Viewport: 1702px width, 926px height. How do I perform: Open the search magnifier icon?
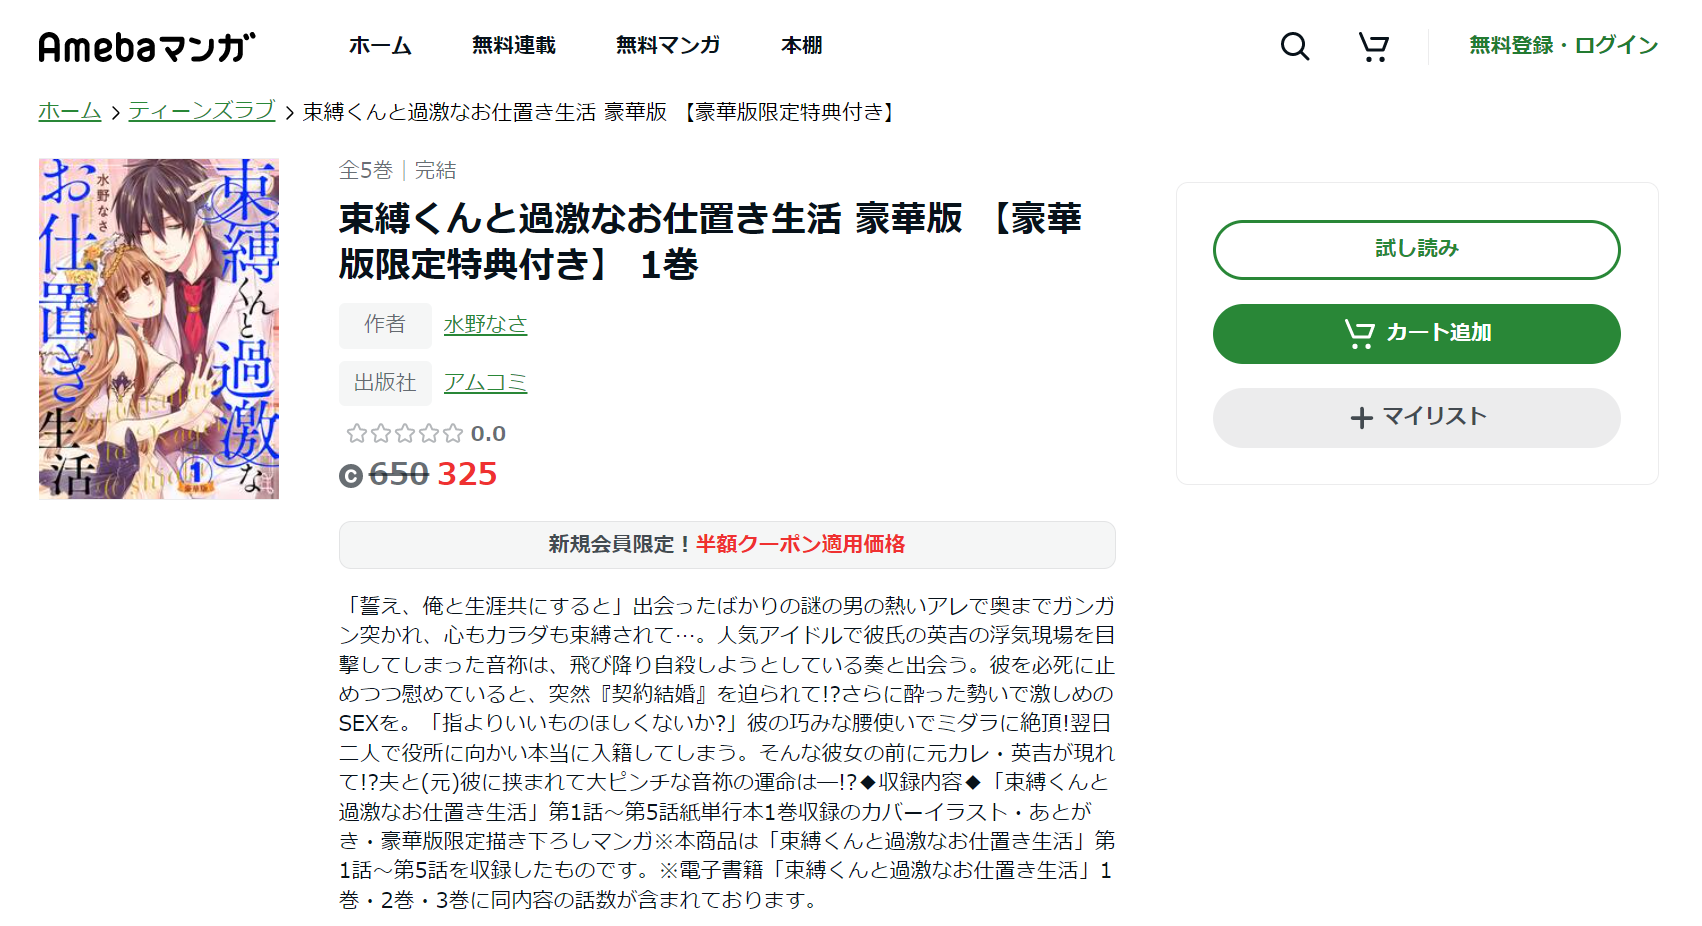coord(1294,46)
